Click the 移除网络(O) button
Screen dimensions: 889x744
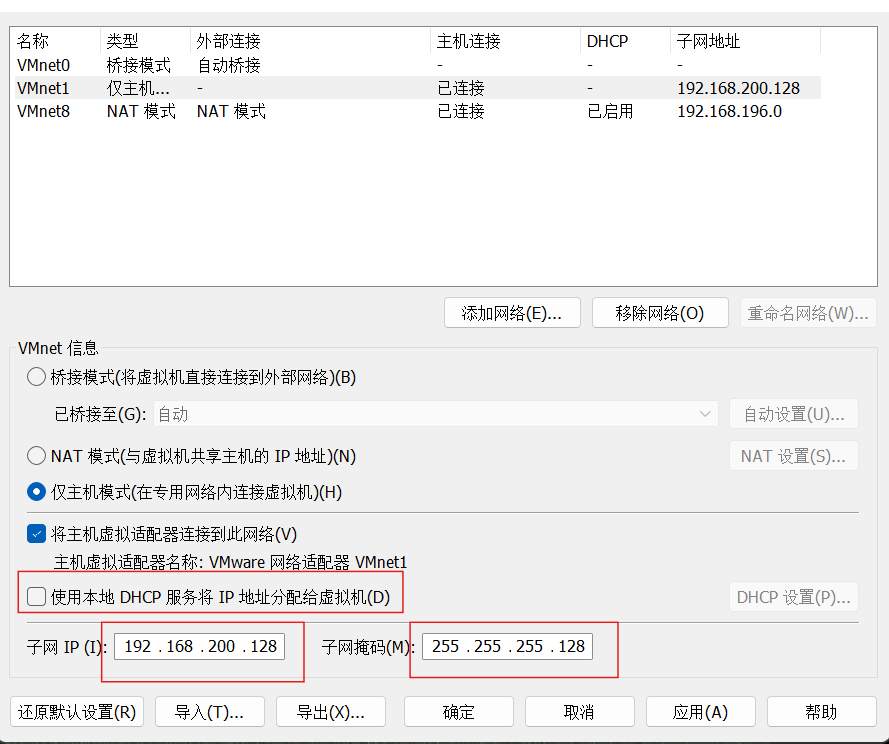660,313
